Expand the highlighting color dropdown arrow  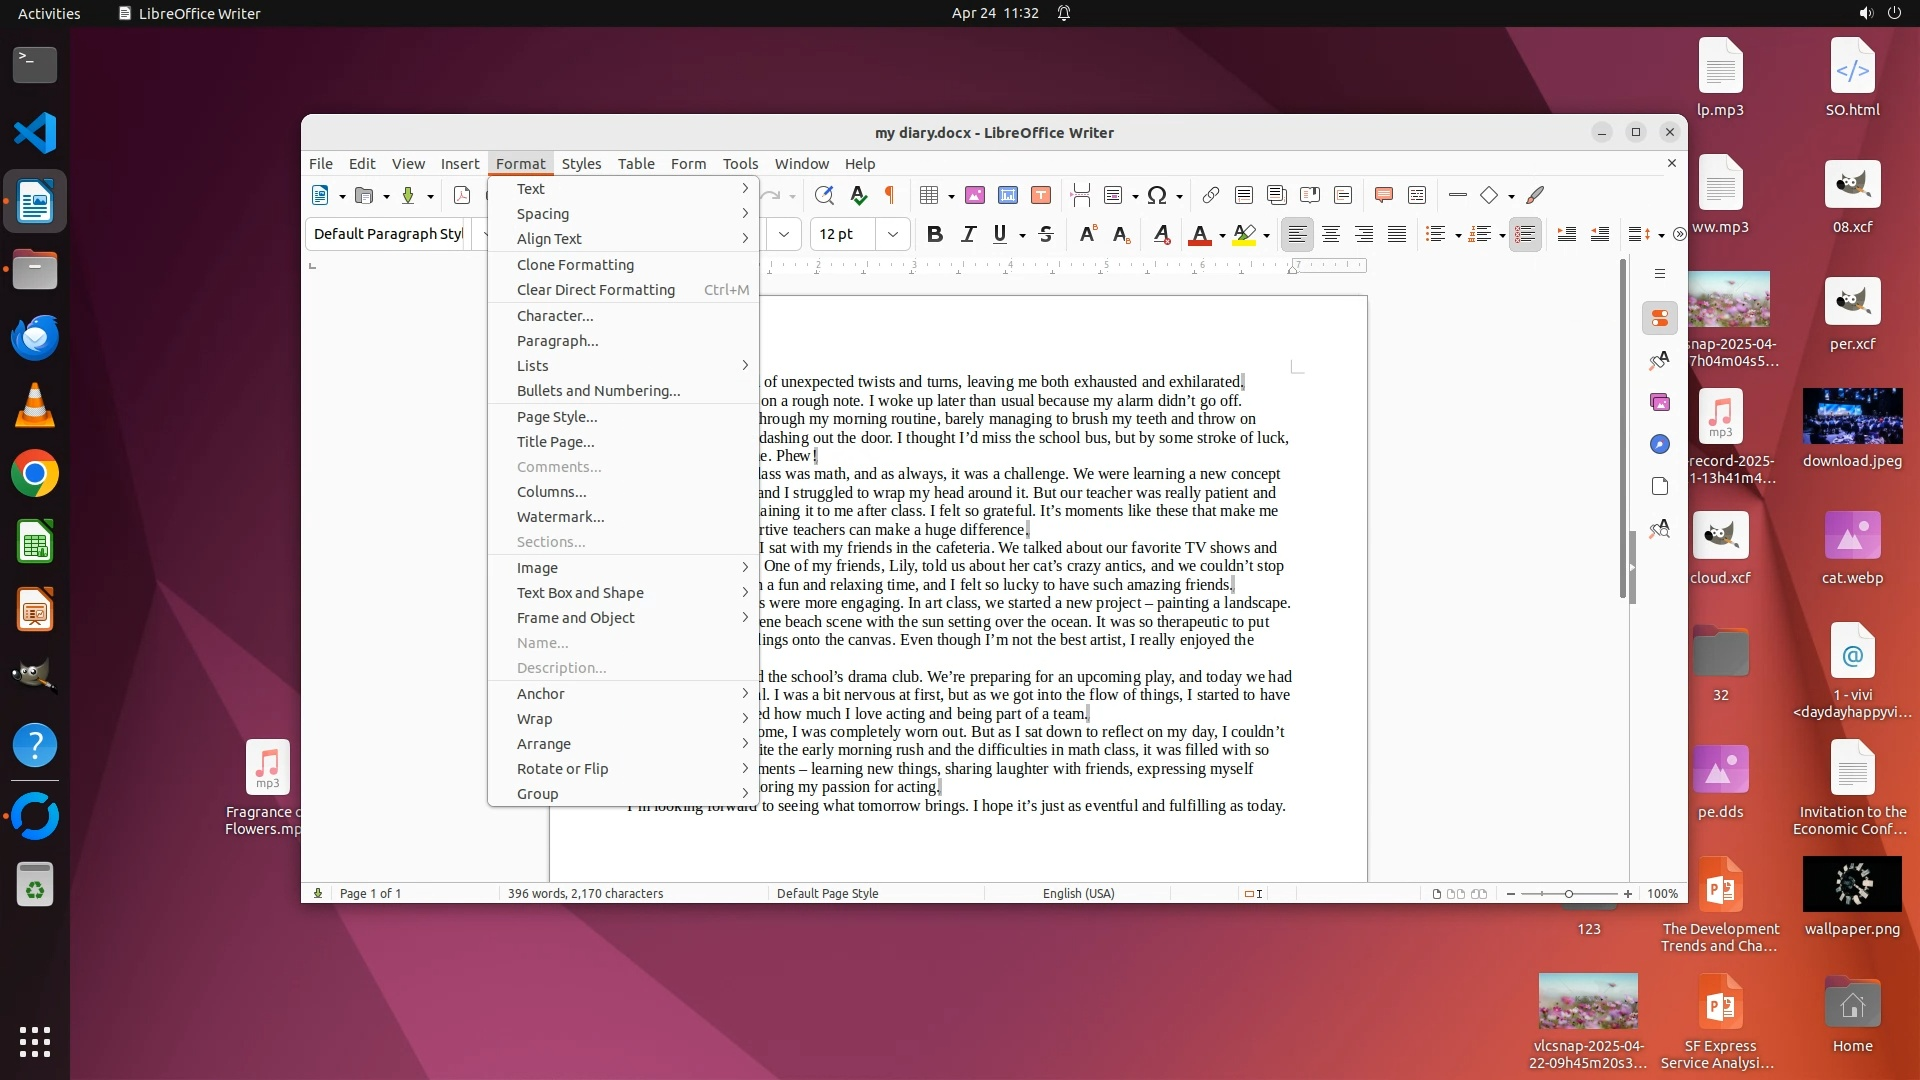tap(1267, 236)
